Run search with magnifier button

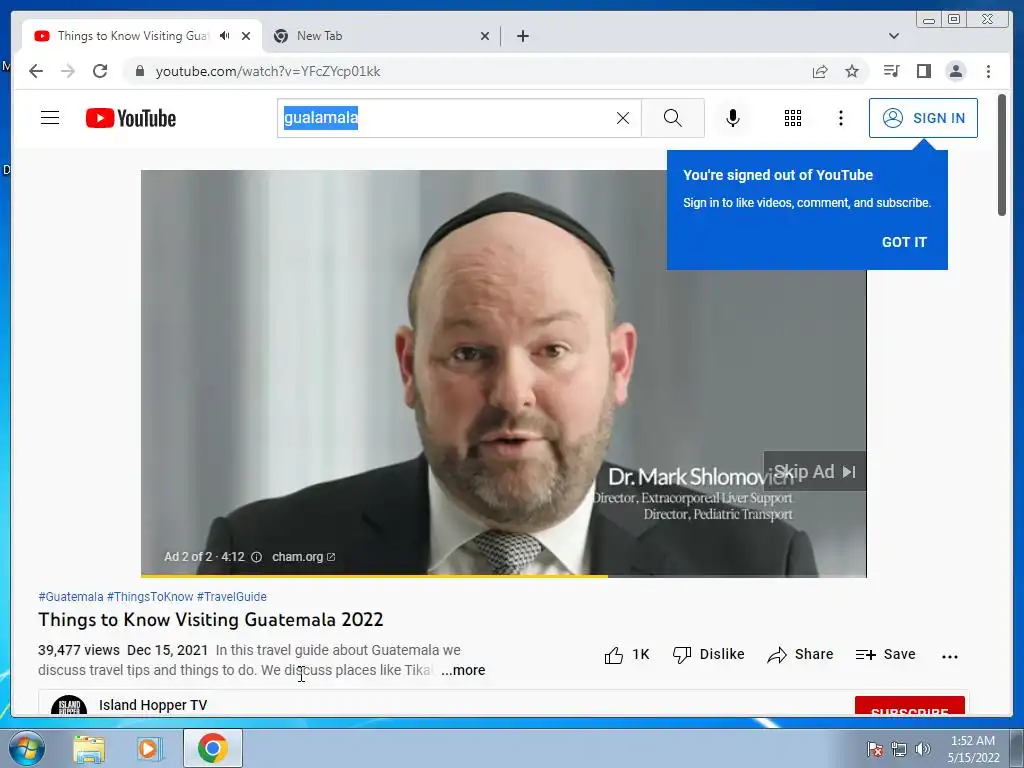tap(673, 118)
